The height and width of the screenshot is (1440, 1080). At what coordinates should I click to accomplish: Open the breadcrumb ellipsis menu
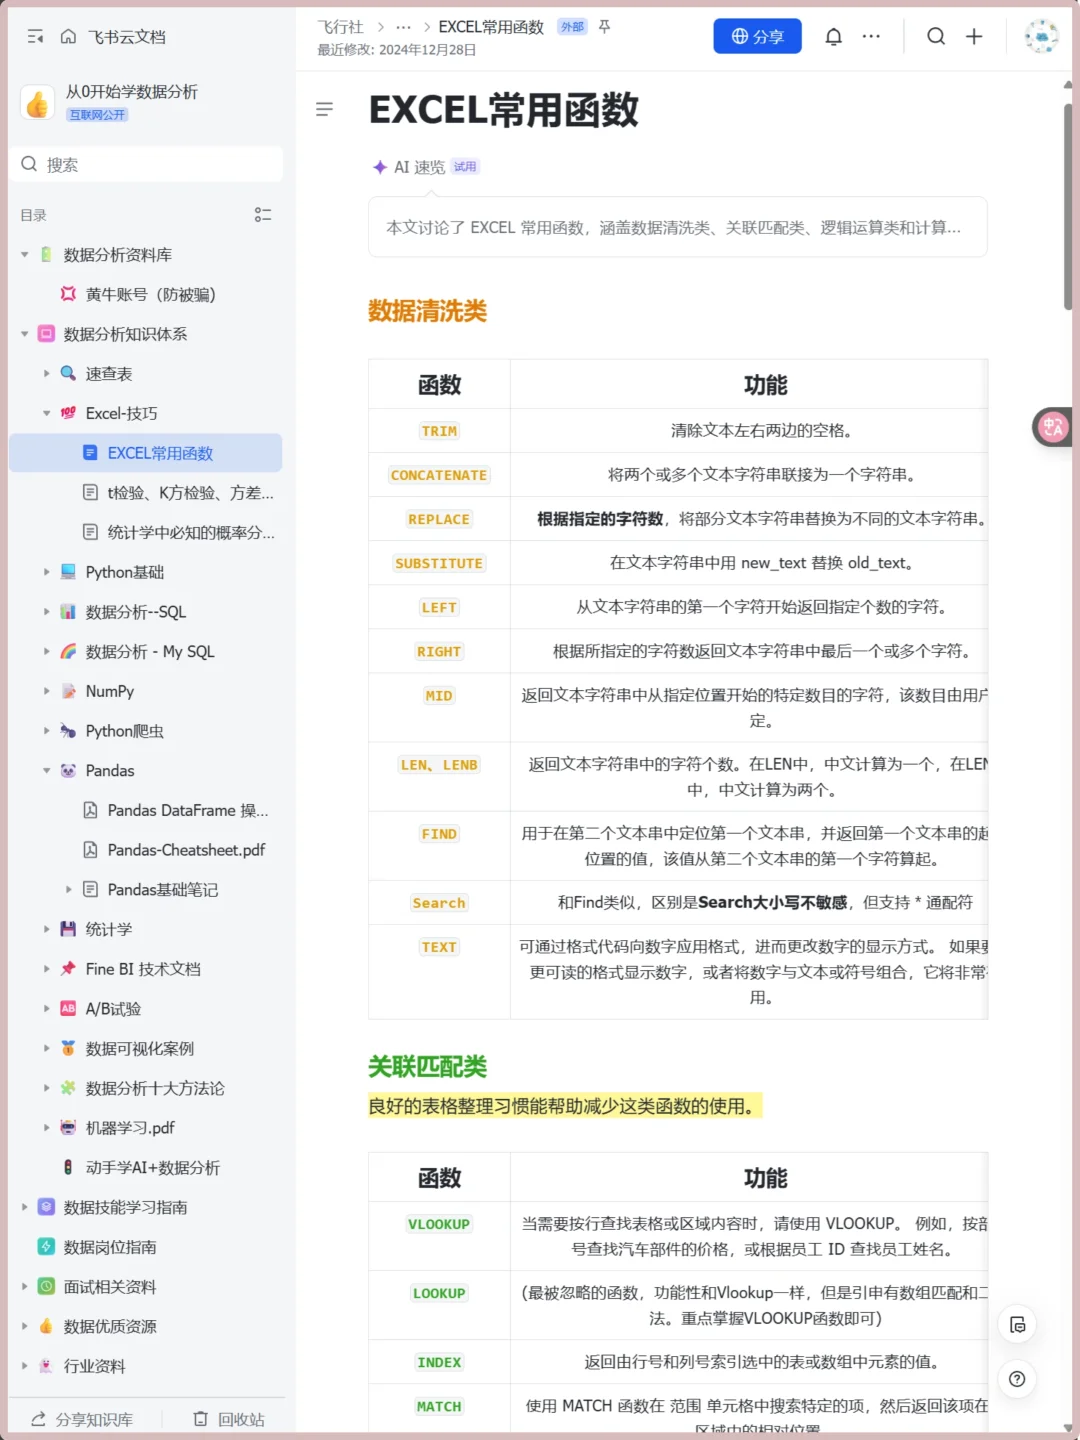coord(403,27)
